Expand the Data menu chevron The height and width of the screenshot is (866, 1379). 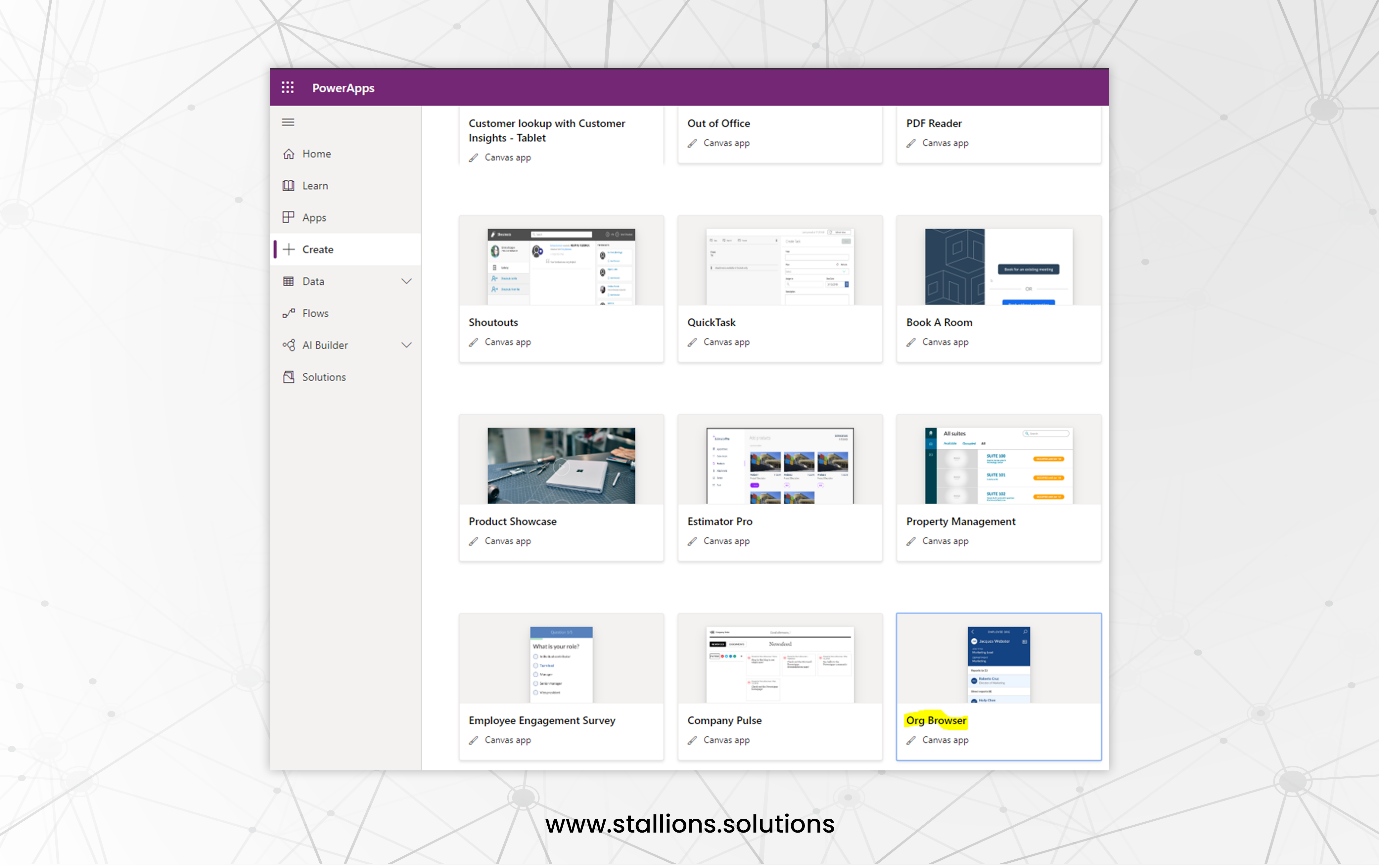point(406,282)
